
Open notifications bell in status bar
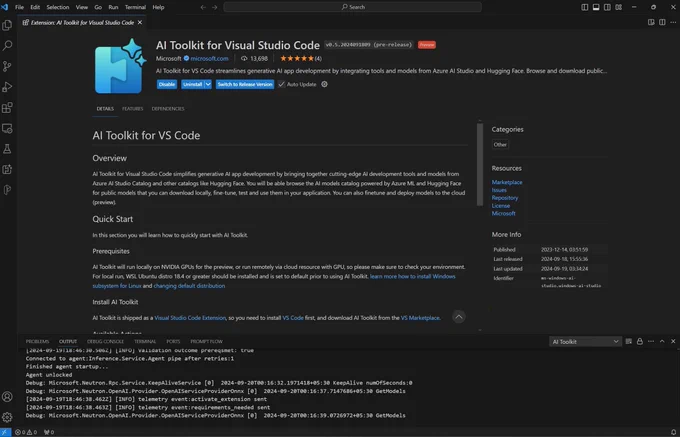point(673,432)
